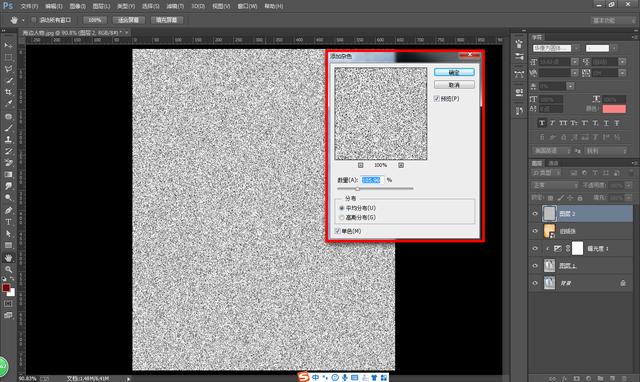Zoom in the noise dialog preview

pyautogui.click(x=401, y=165)
